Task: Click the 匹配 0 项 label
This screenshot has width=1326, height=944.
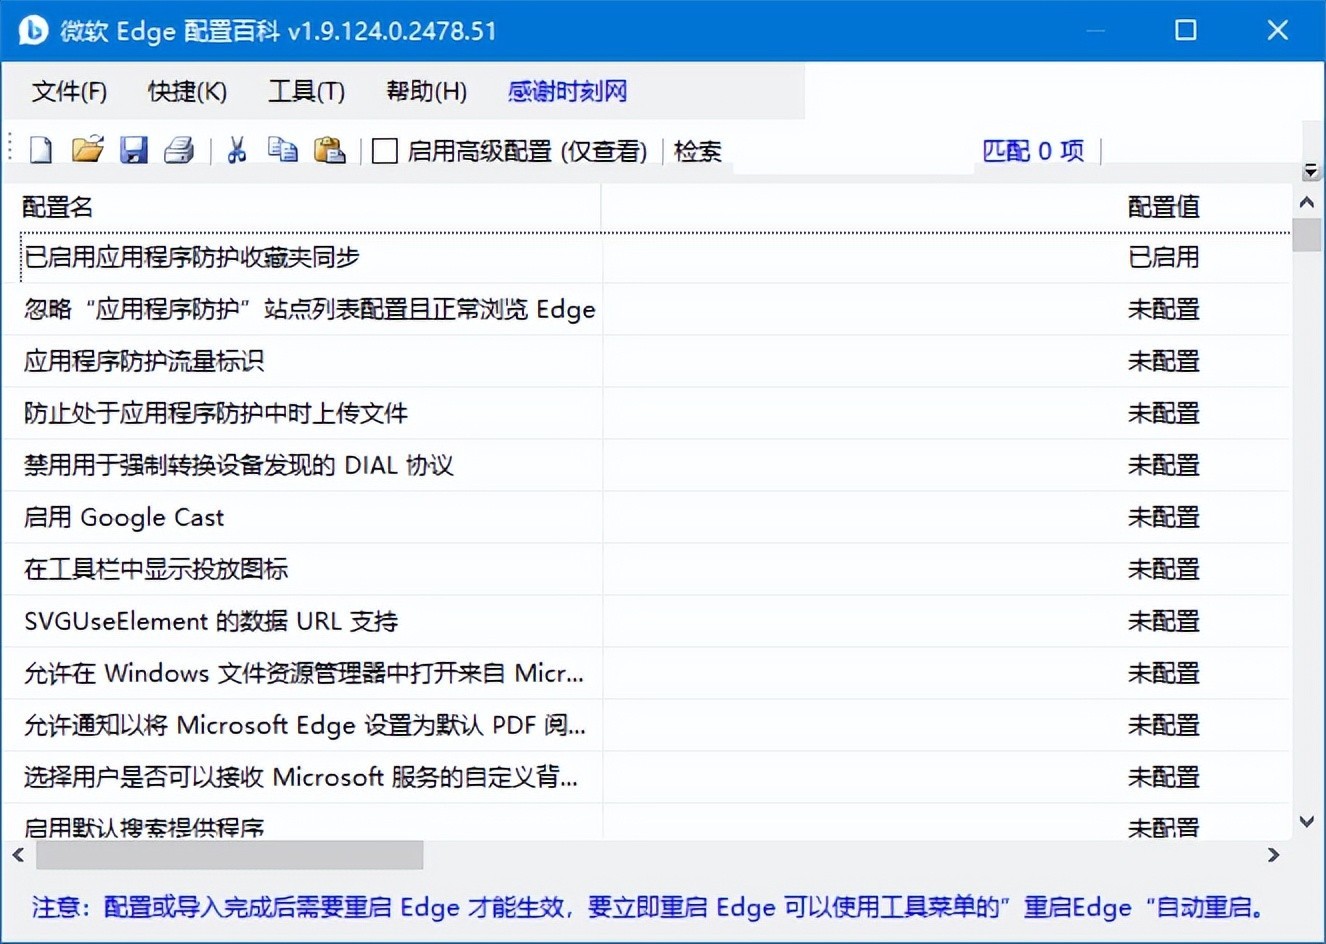Action: click(1033, 151)
